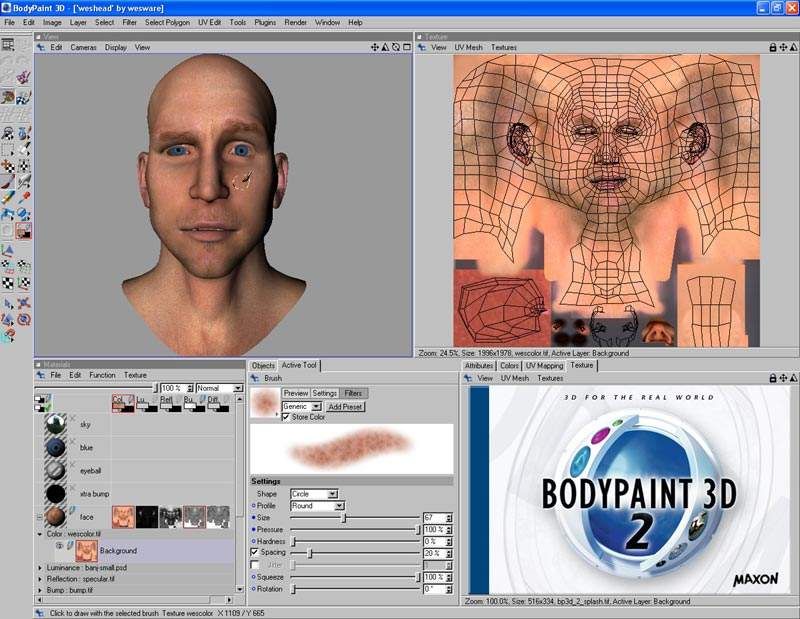Image resolution: width=800 pixels, height=619 pixels.
Task: Open the Profile dropdown showing Round
Action: tap(317, 506)
